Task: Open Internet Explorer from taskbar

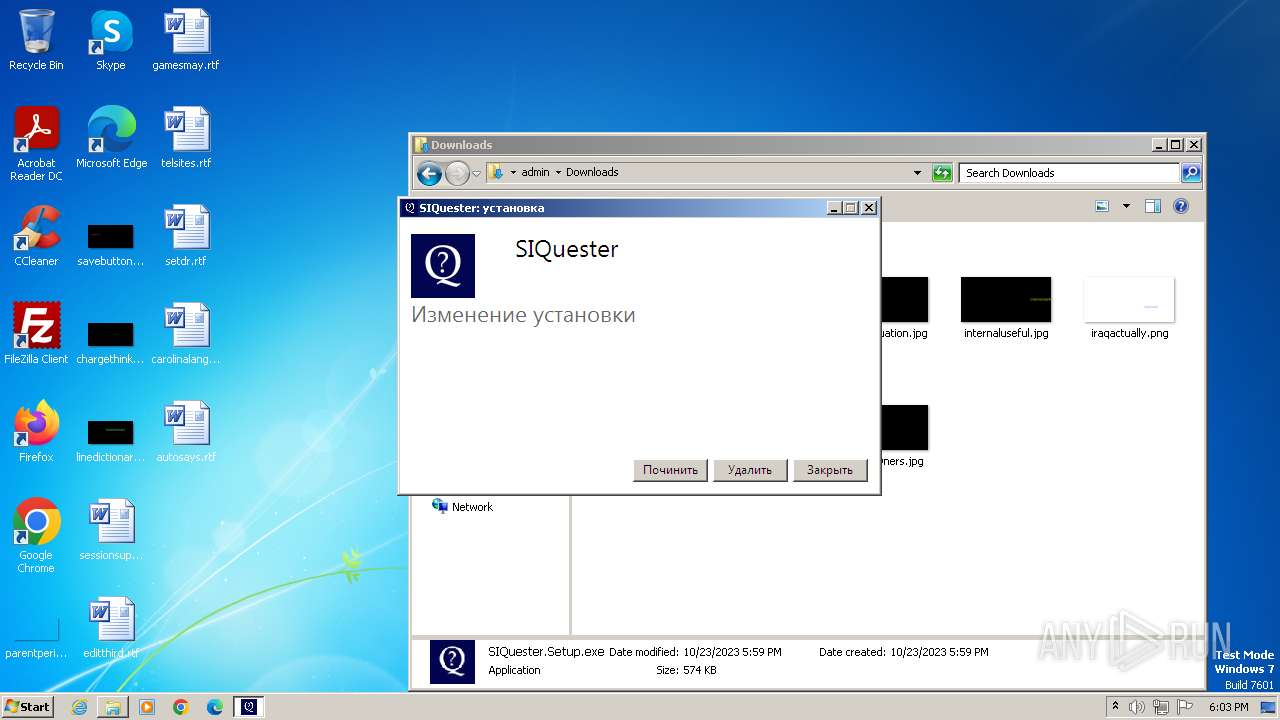Action: point(79,707)
